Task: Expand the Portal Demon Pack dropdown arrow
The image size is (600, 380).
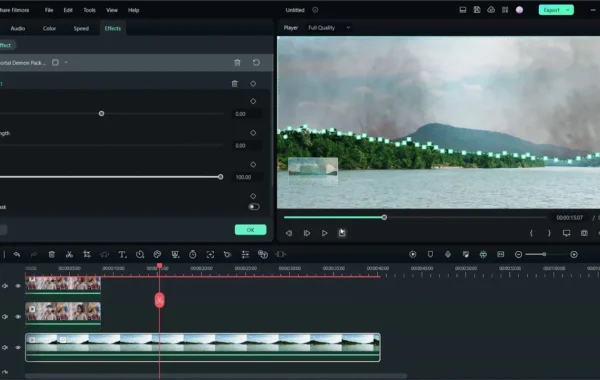Action: 66,62
